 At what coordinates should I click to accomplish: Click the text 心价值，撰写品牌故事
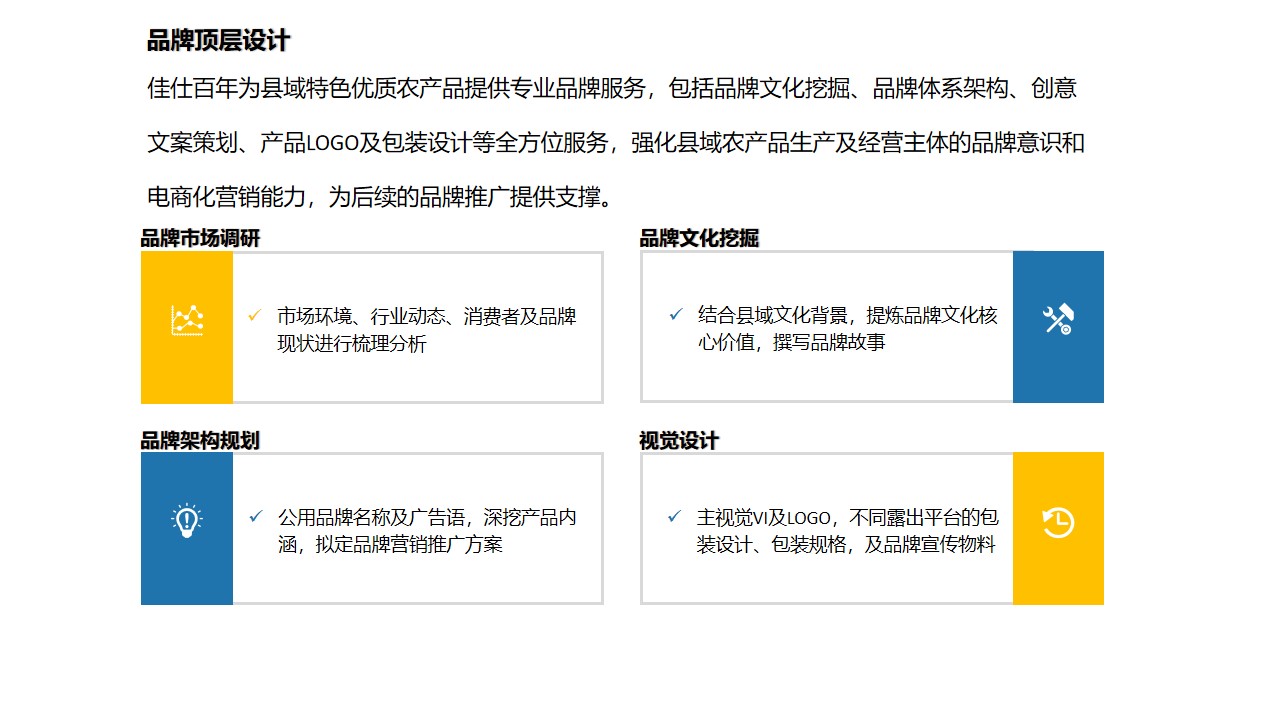[791, 342]
